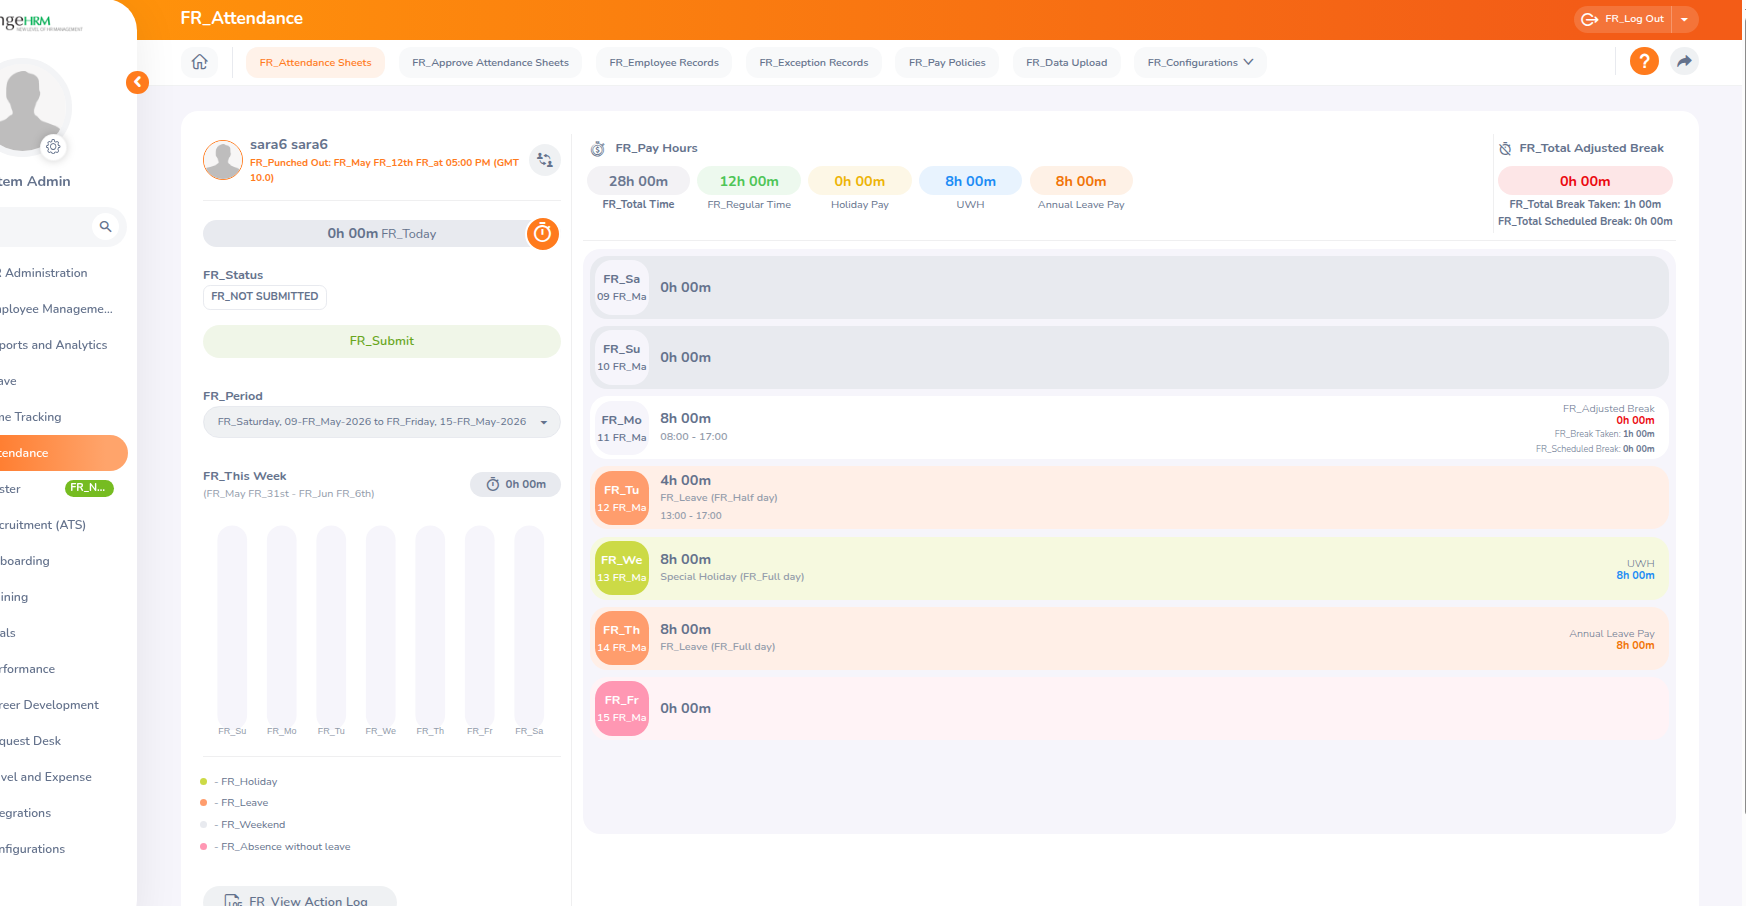This screenshot has width=1746, height=906.
Task: Click the 0h 00m weekly timer chip
Action: 515,484
